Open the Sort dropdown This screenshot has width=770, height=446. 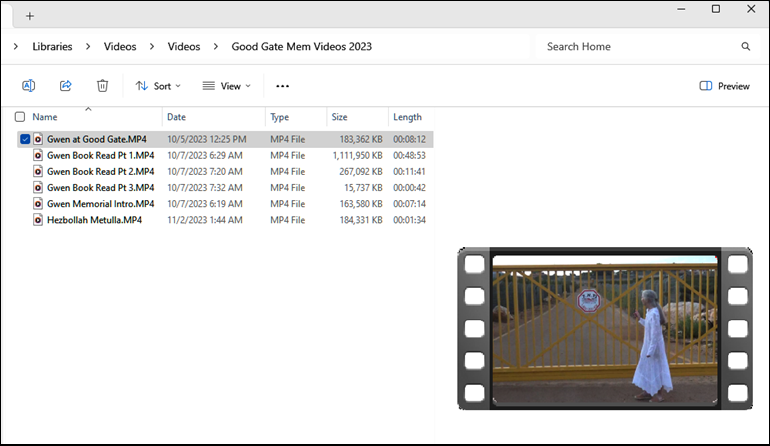[159, 86]
